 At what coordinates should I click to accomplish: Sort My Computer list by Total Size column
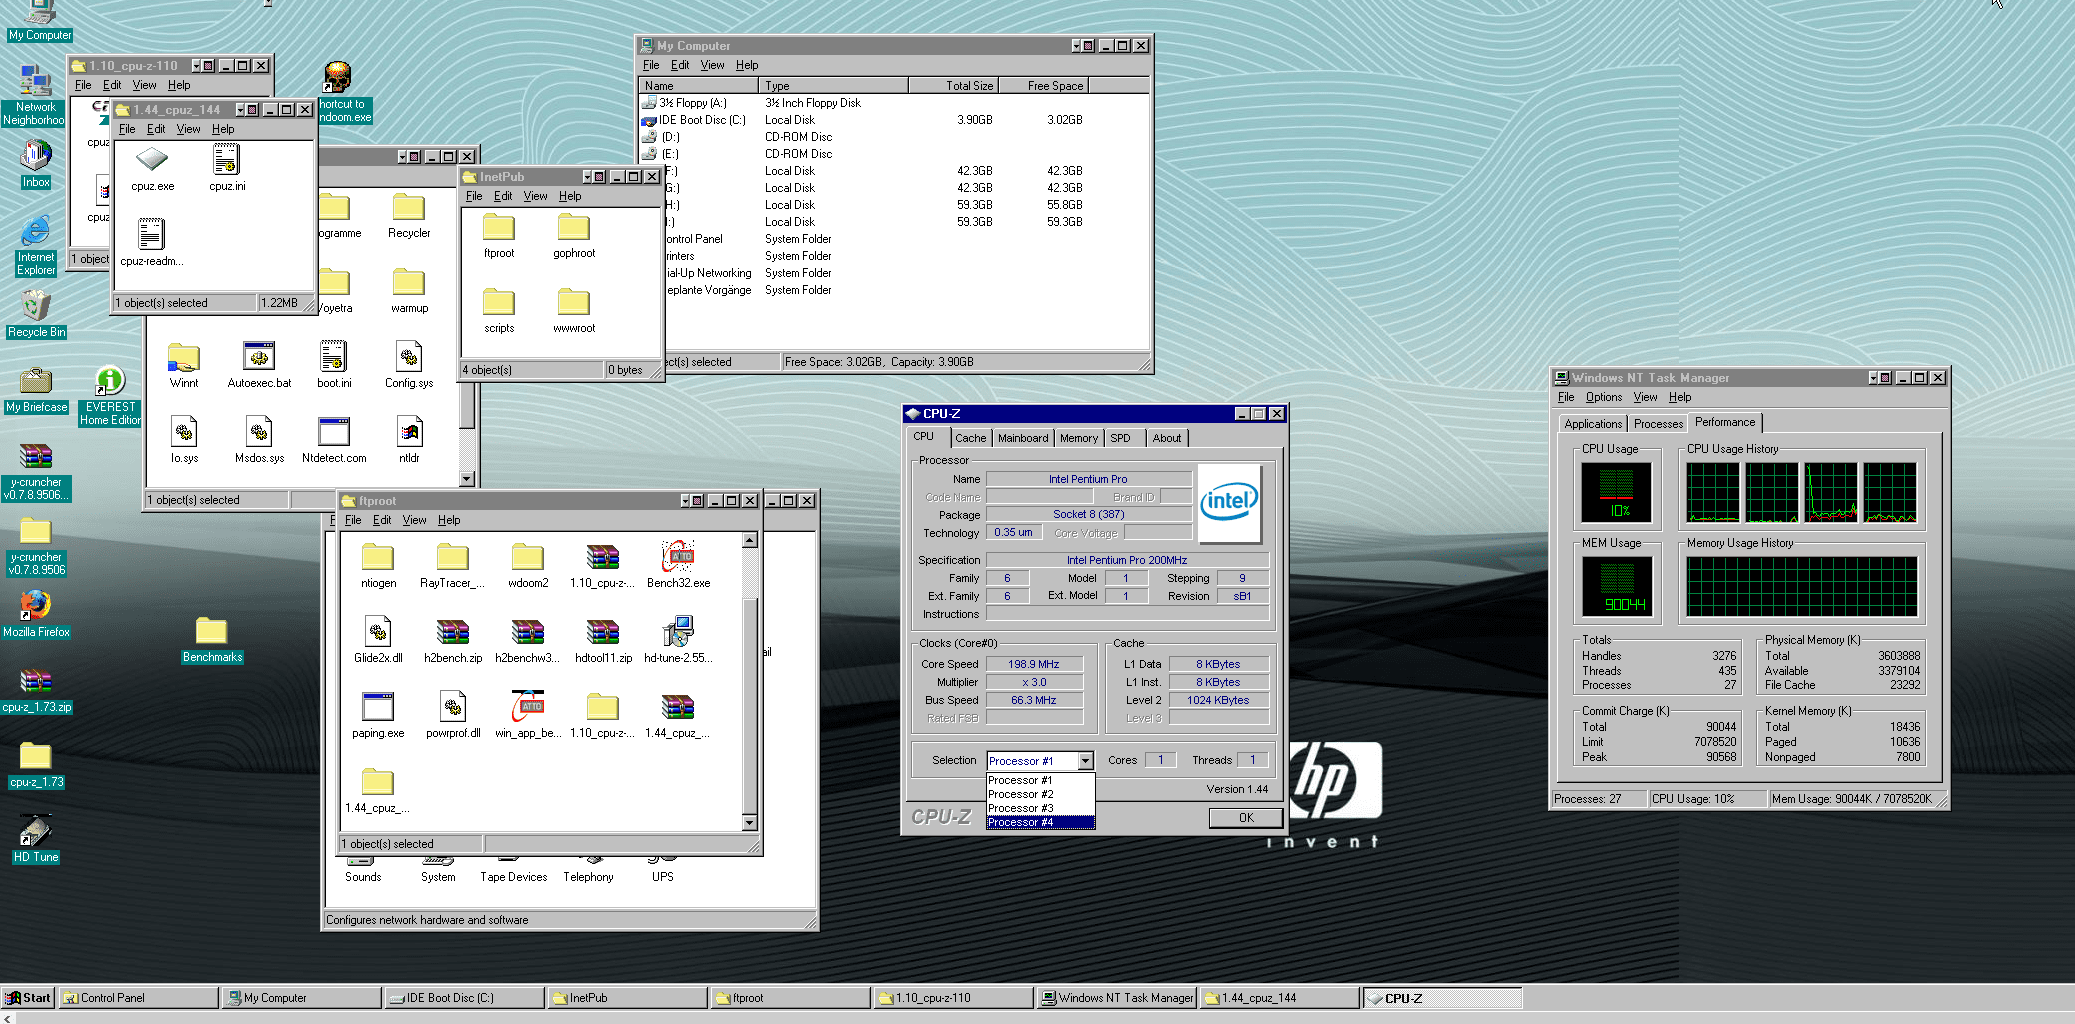(953, 86)
